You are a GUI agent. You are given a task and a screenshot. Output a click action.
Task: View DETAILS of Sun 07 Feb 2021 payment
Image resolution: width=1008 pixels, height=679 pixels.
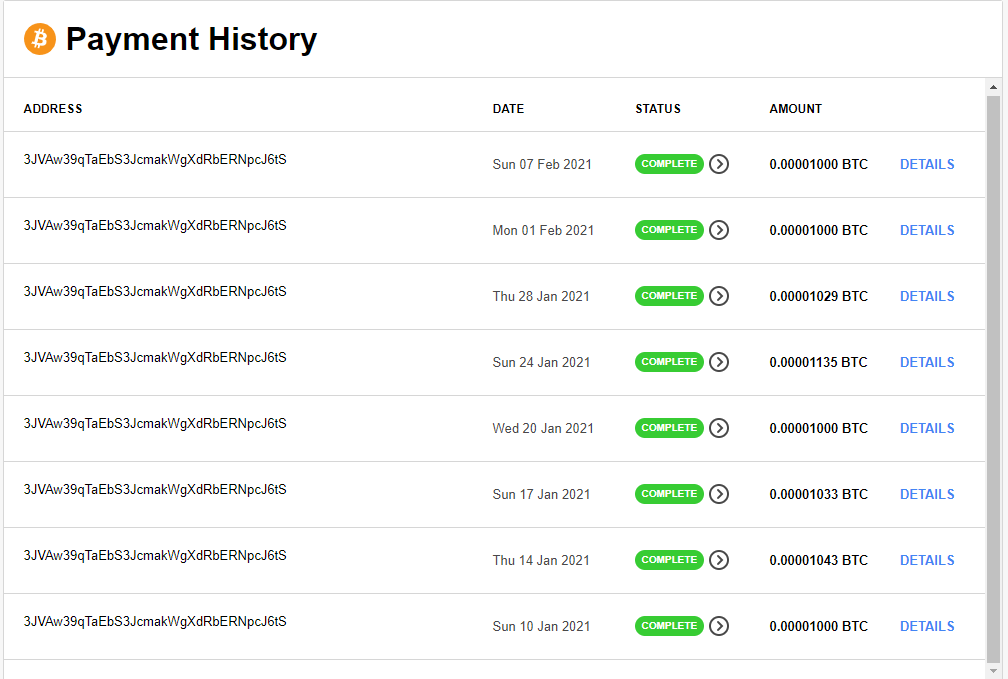[x=927, y=165]
